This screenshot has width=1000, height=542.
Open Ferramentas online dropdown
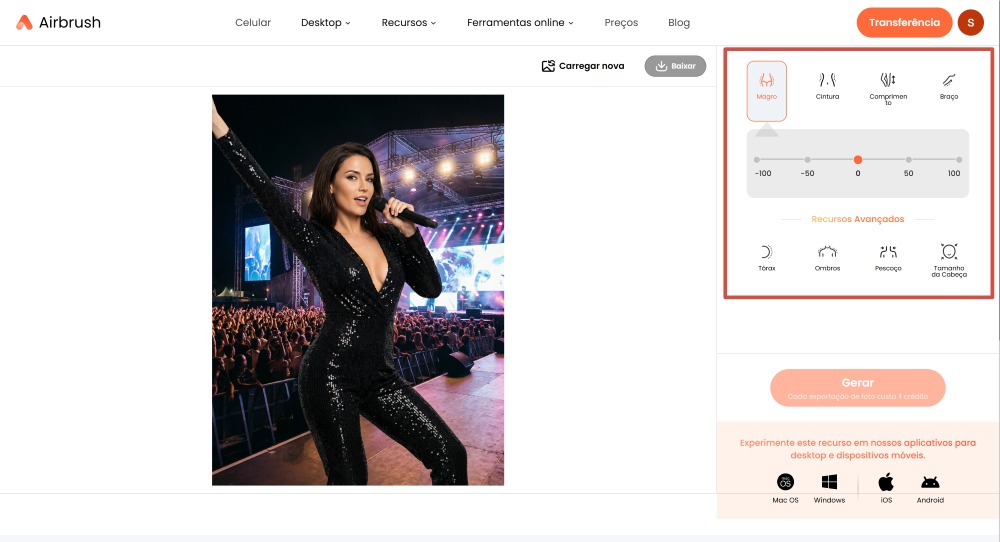(x=520, y=23)
